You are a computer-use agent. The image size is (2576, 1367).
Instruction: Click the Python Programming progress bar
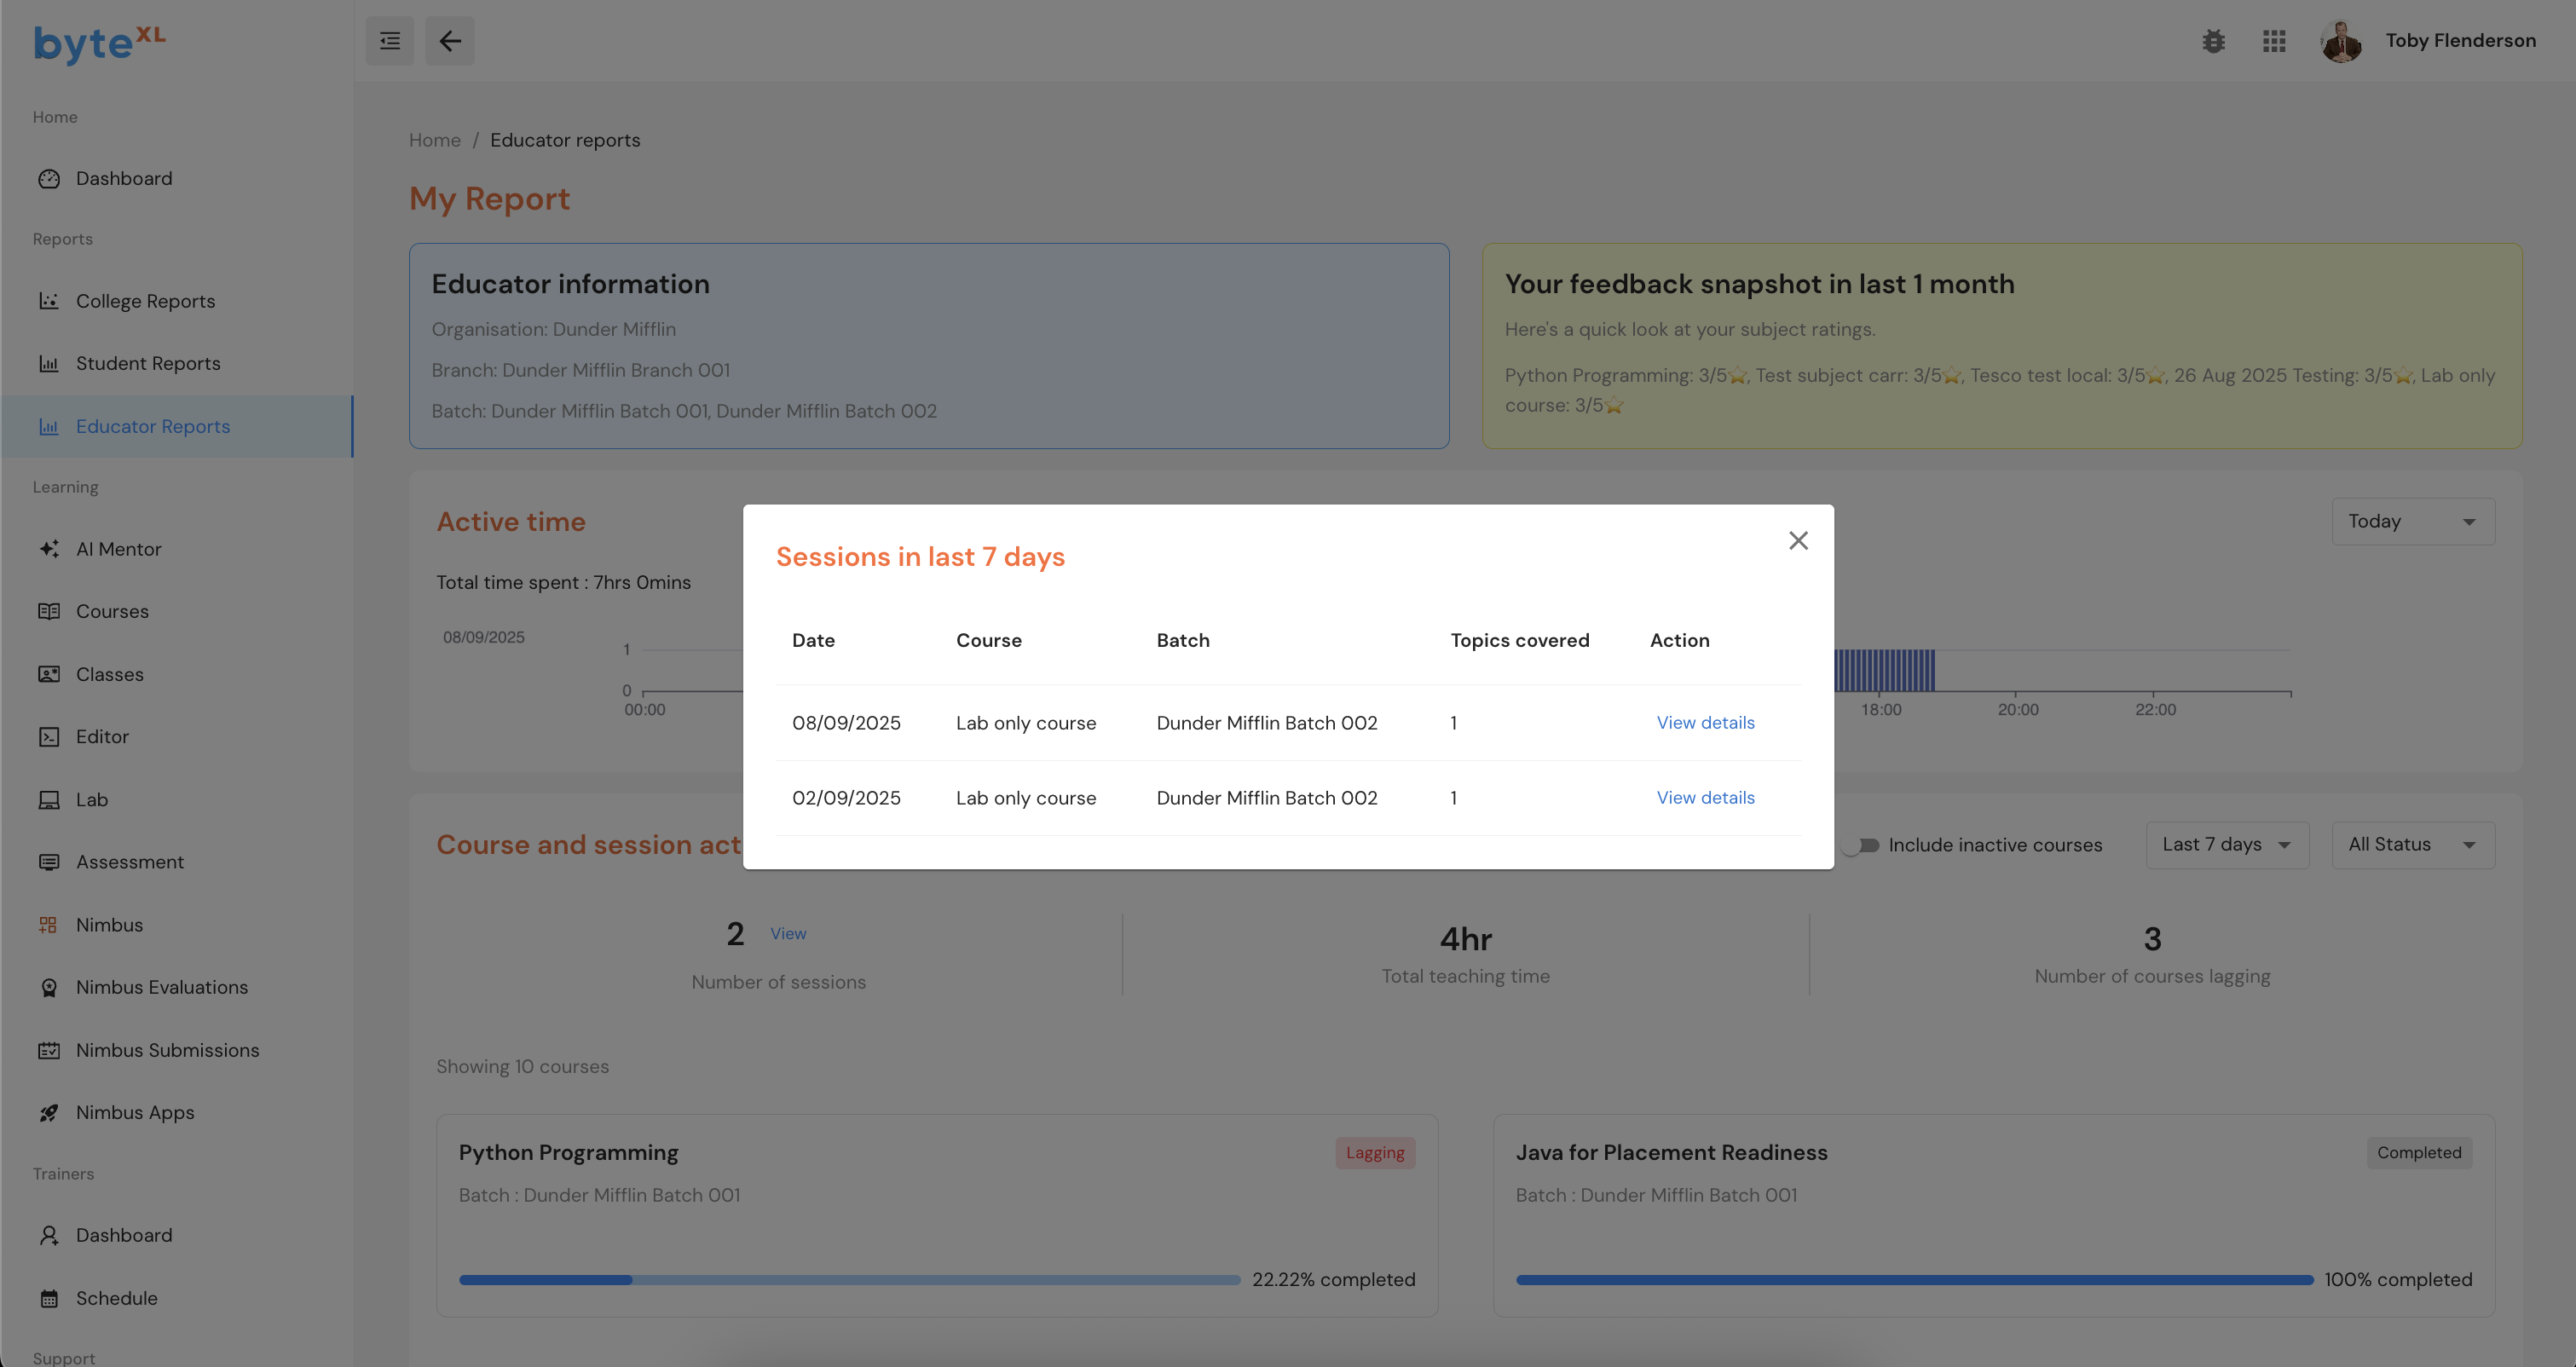click(x=848, y=1280)
